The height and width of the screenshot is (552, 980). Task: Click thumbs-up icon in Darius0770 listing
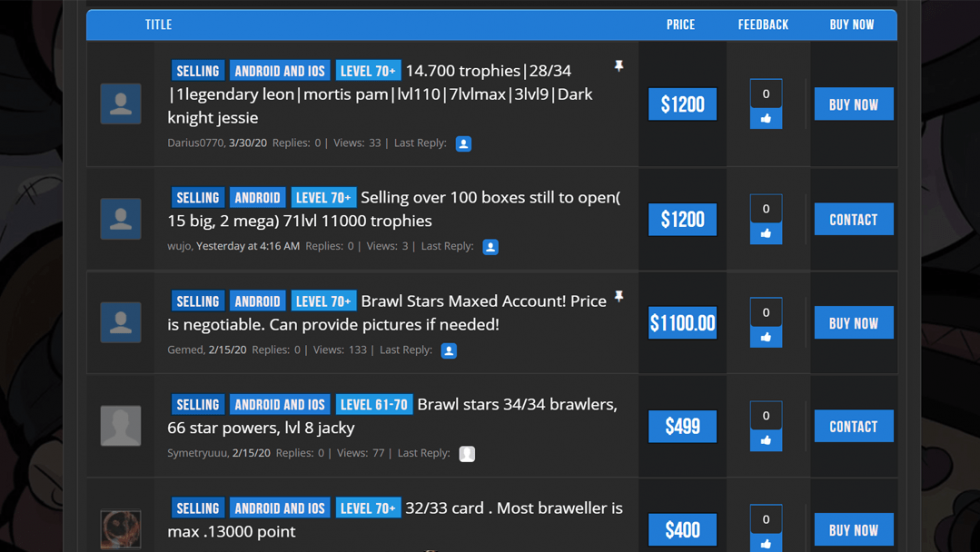[766, 118]
